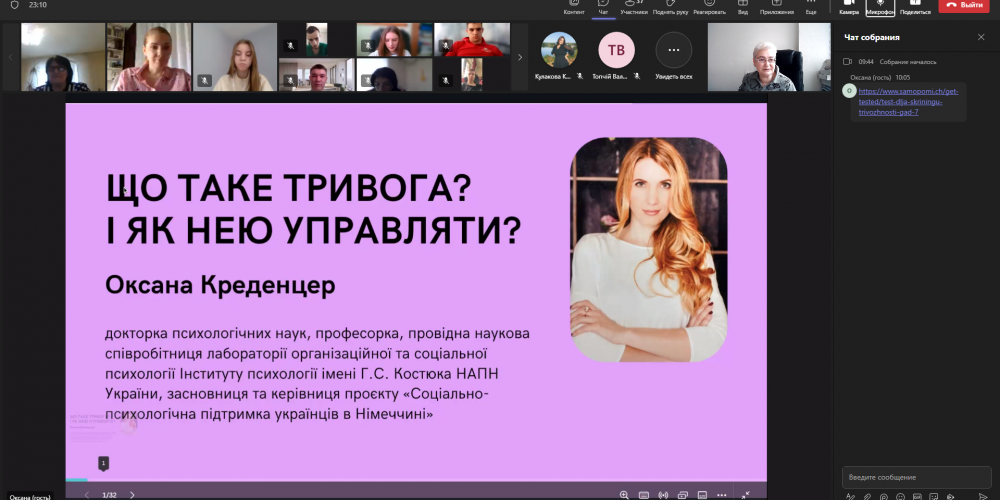Go to the next slide arrow
This screenshot has height=500, width=1000.
pyautogui.click(x=132, y=494)
